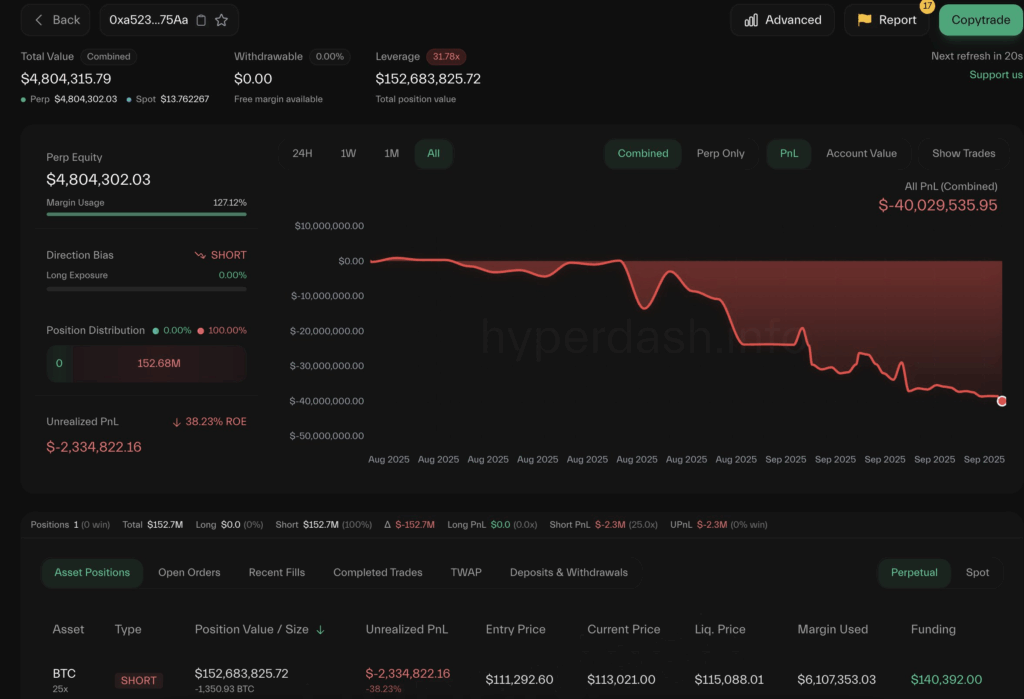Open the Support us link
Viewport: 1024px width, 699px height.
click(x=995, y=74)
